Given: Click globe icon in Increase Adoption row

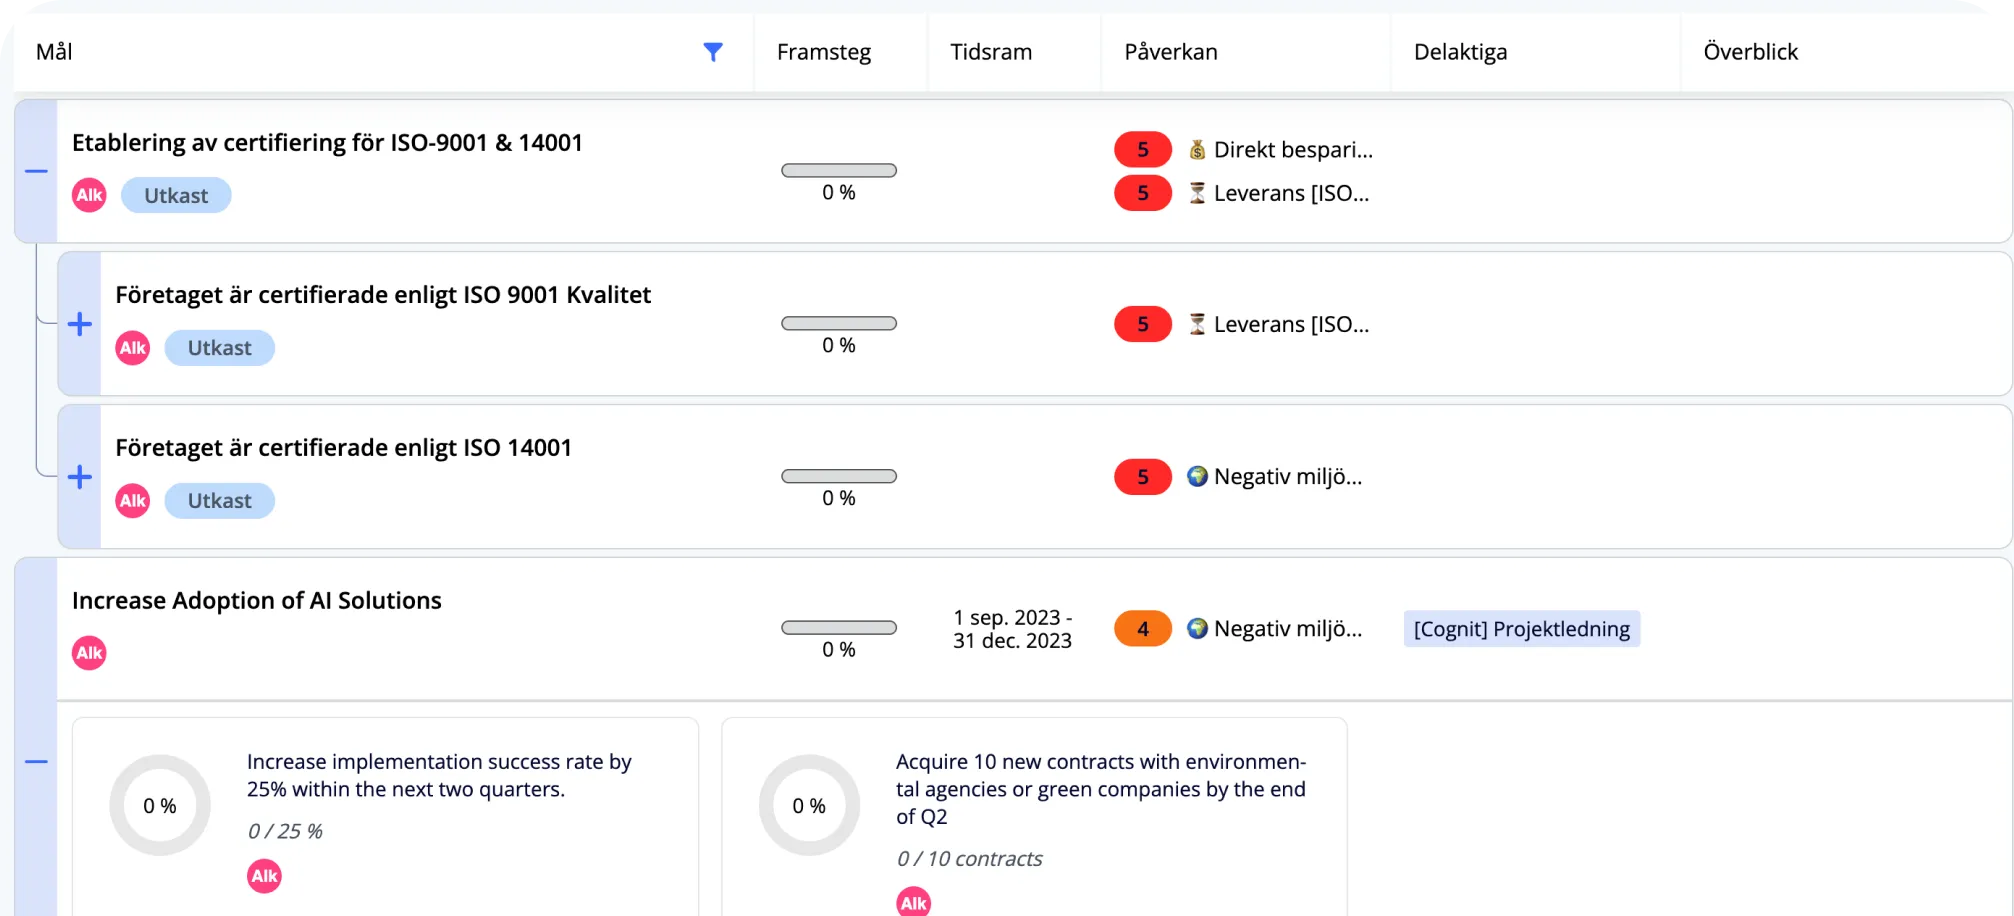Looking at the screenshot, I should click(x=1197, y=628).
